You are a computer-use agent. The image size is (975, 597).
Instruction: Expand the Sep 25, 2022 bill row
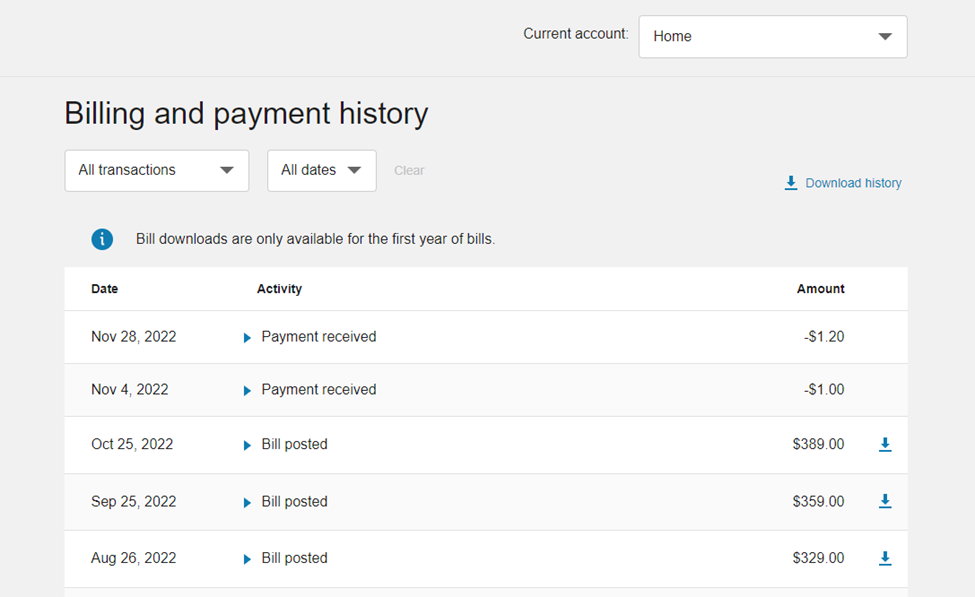(x=247, y=502)
